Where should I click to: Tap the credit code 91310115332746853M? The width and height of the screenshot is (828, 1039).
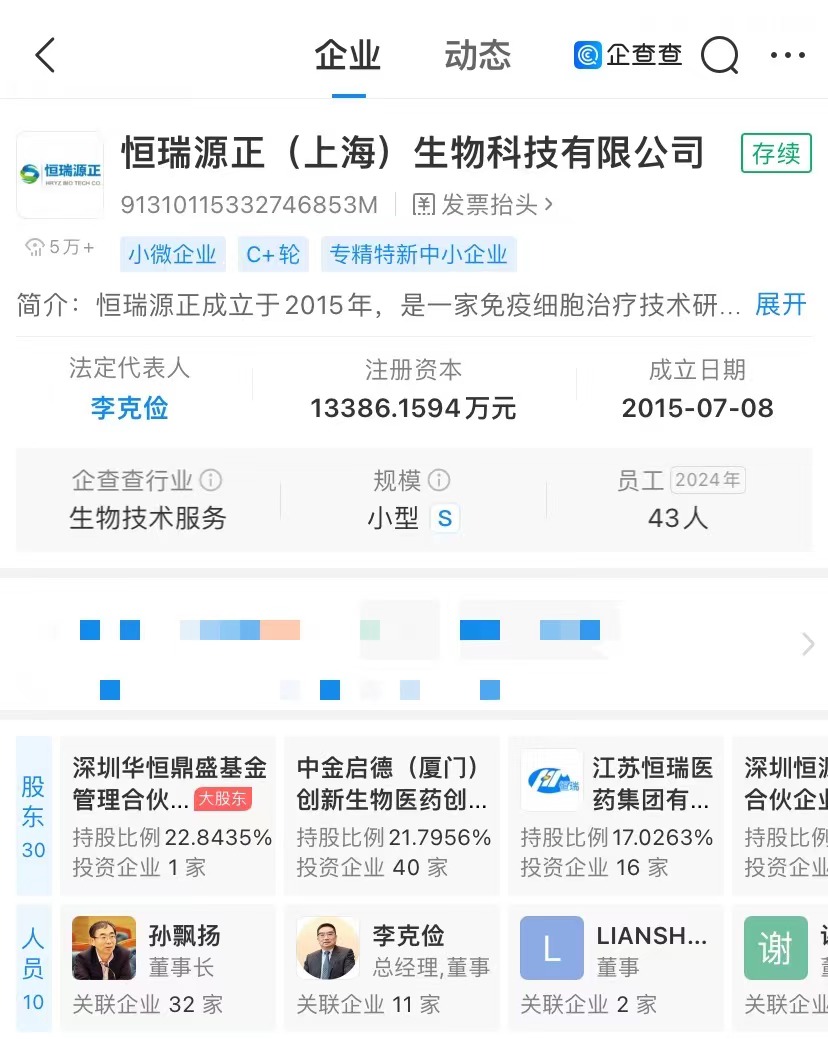249,205
